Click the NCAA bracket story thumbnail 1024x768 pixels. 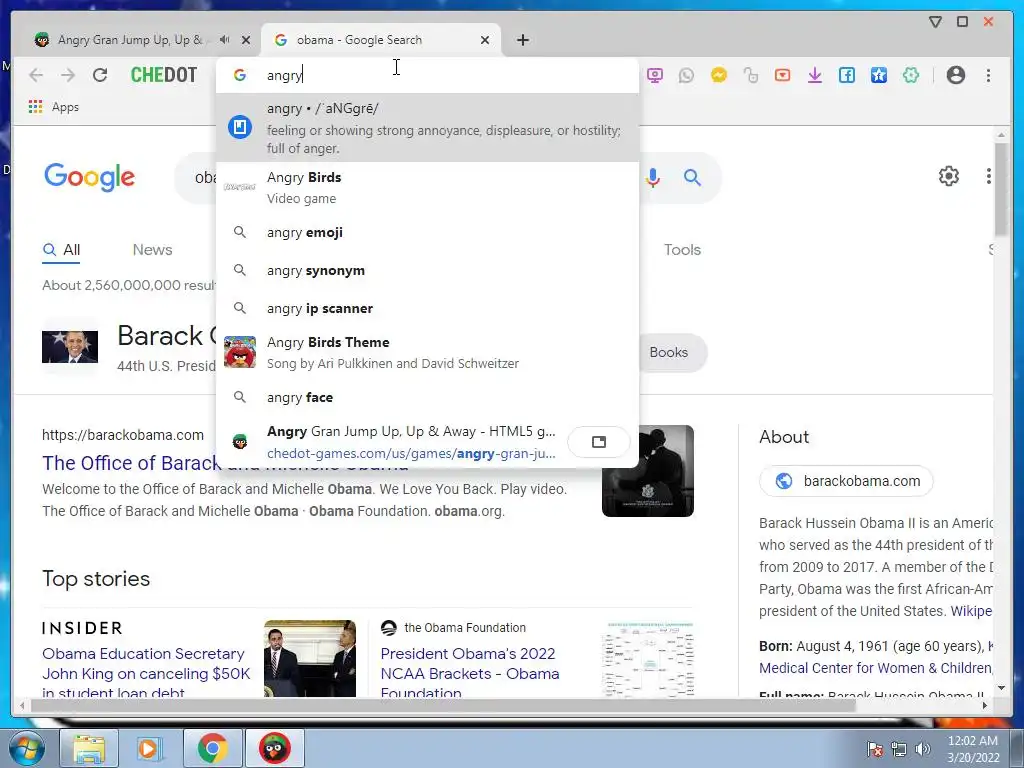click(648, 659)
